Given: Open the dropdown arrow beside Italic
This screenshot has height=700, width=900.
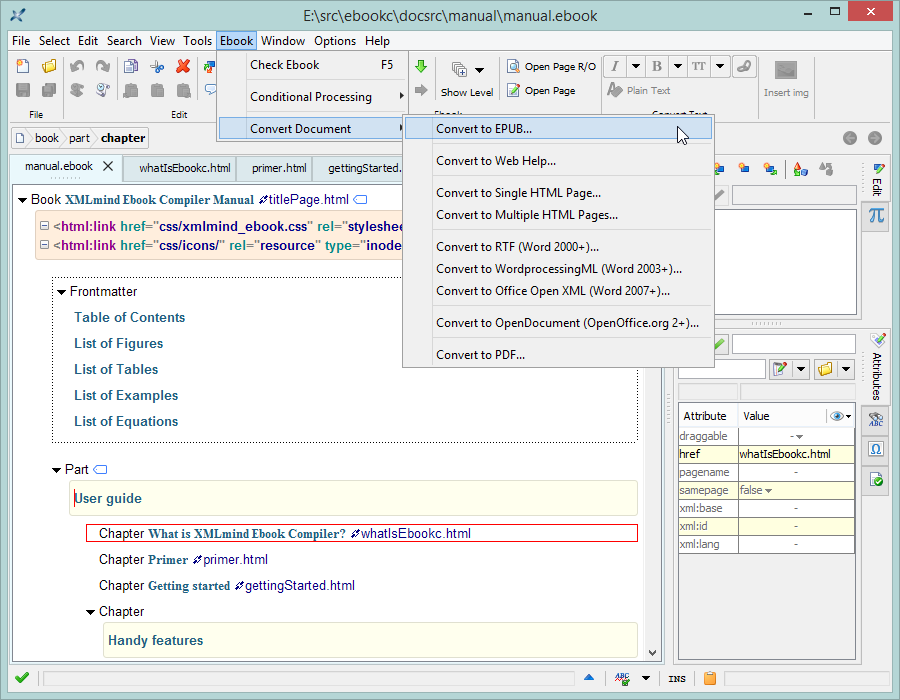Looking at the screenshot, I should pos(636,66).
